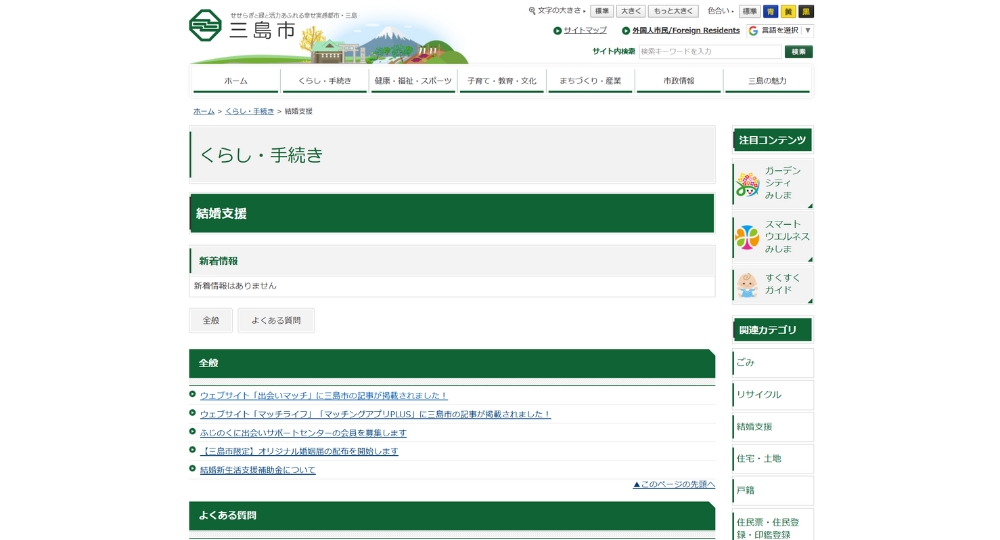Click the arrow icon next to サイトマップ
The width and height of the screenshot is (1000, 540).
tap(557, 31)
